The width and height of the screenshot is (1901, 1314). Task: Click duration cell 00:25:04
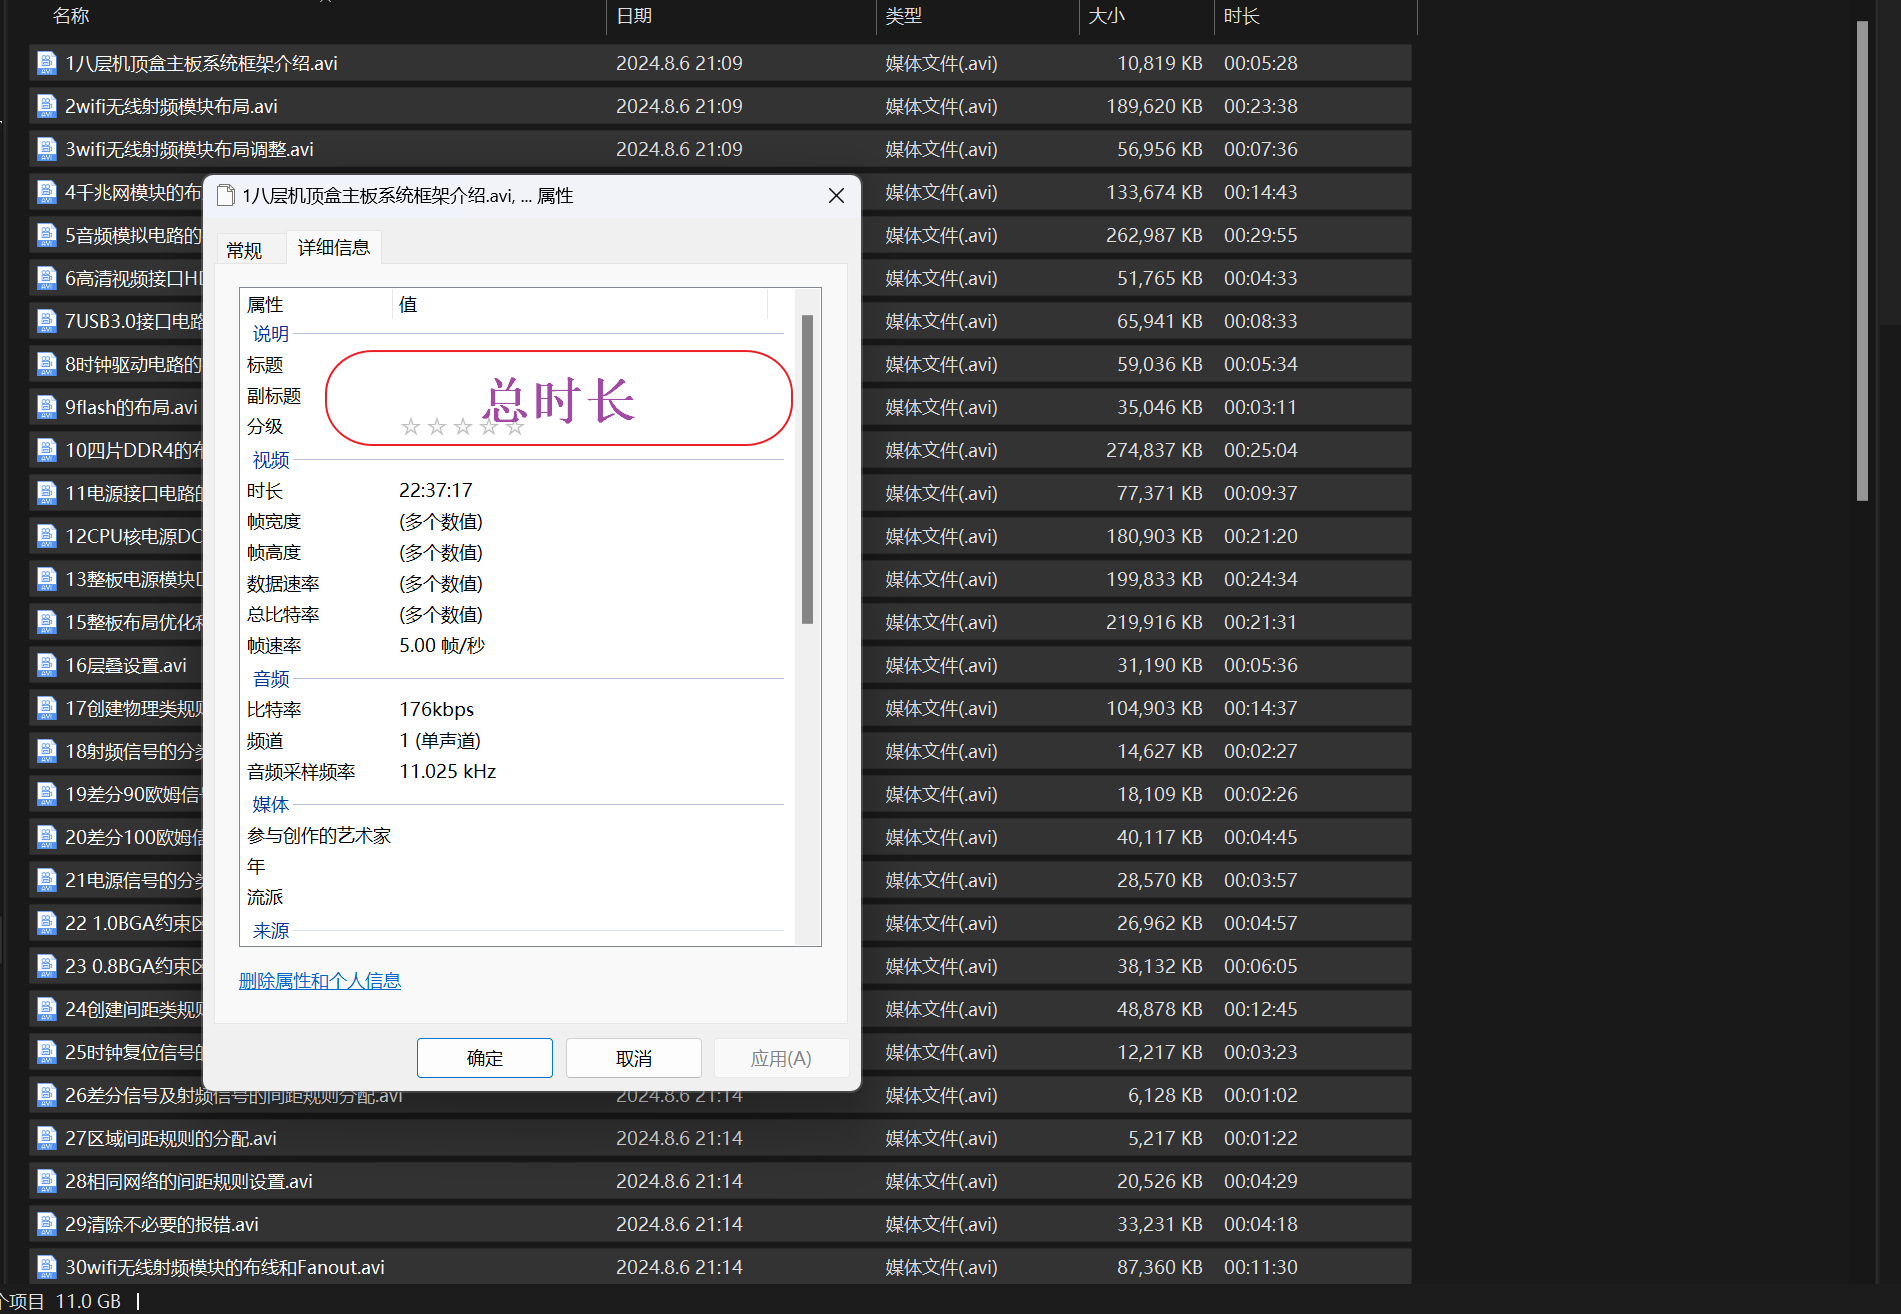[x=1261, y=450]
